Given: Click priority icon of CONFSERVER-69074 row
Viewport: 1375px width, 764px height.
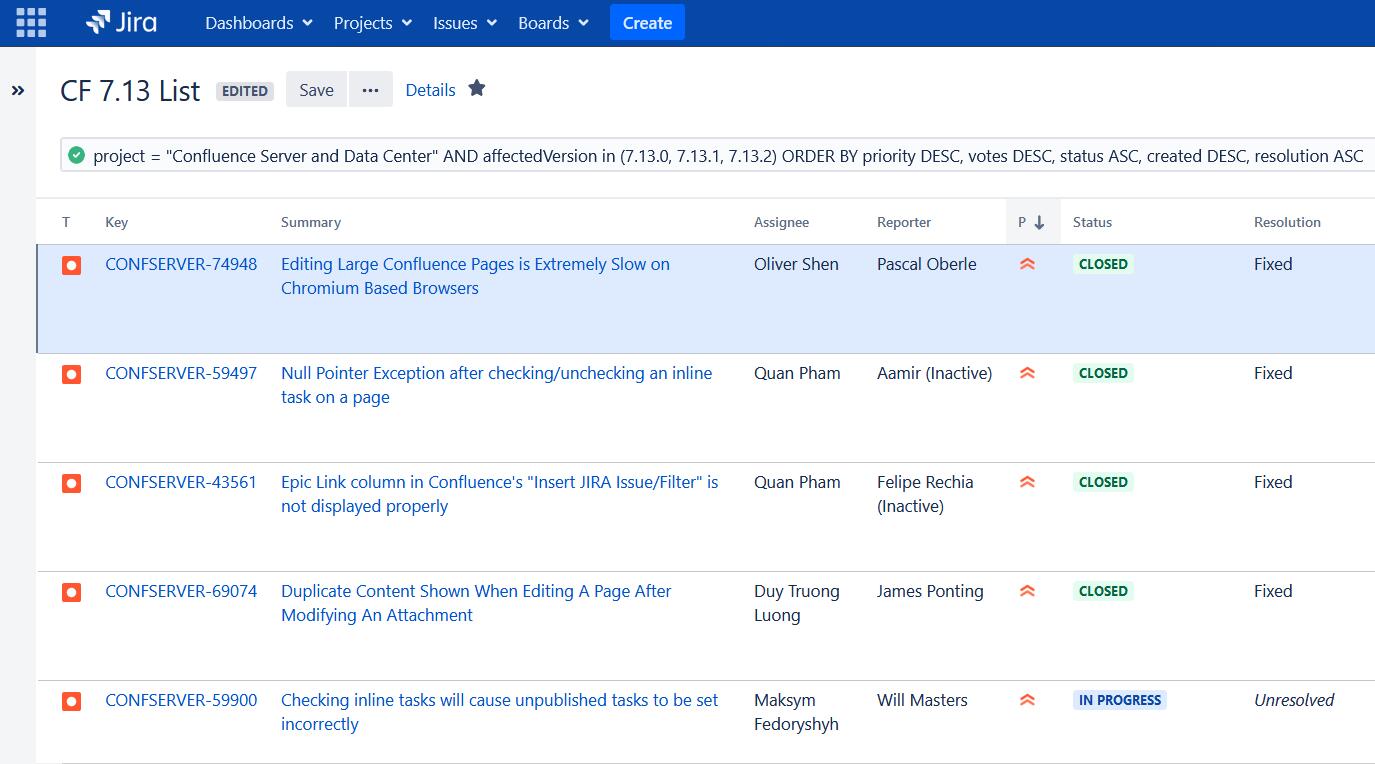Looking at the screenshot, I should pyautogui.click(x=1027, y=591).
